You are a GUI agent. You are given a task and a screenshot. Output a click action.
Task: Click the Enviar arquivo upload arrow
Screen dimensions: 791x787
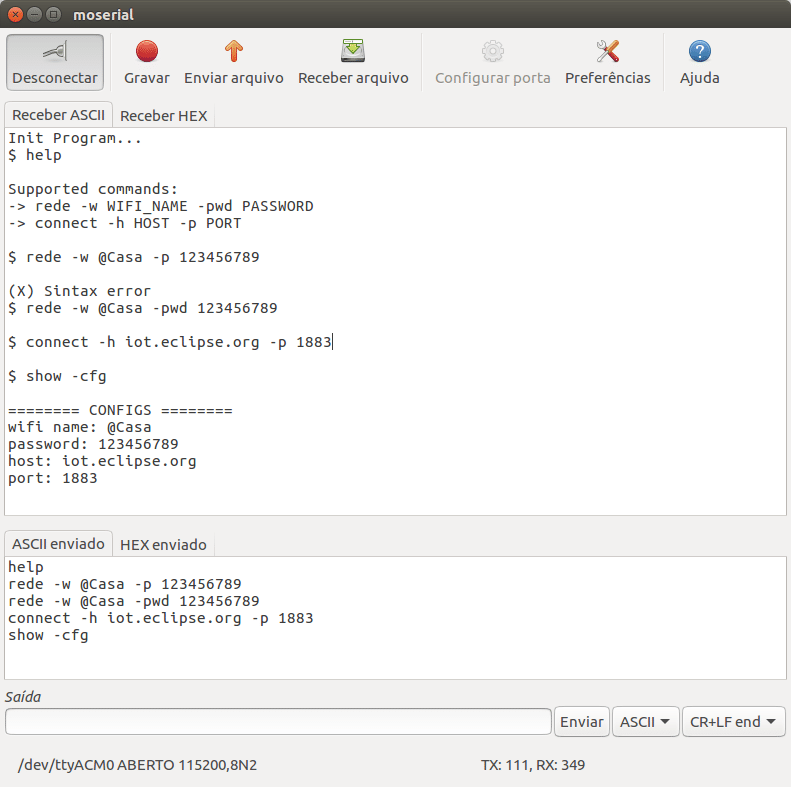pyautogui.click(x=233, y=51)
